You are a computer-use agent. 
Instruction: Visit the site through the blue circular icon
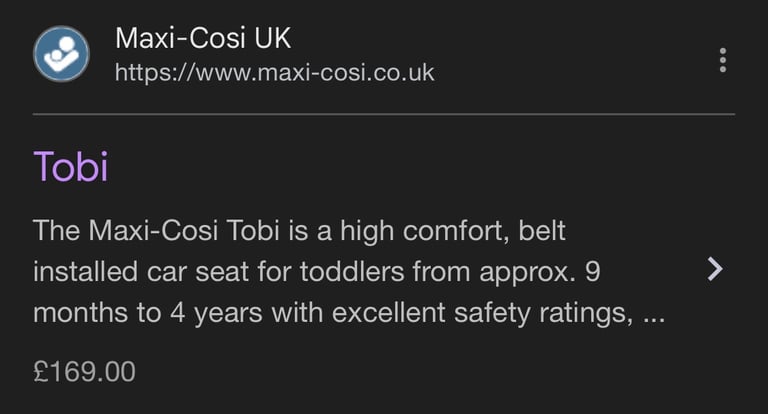tap(61, 54)
